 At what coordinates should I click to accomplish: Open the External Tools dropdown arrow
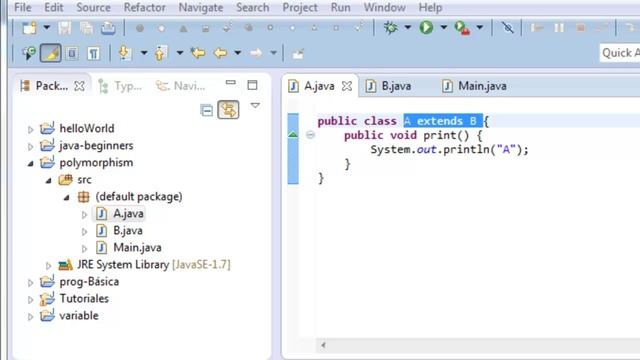tap(480, 27)
